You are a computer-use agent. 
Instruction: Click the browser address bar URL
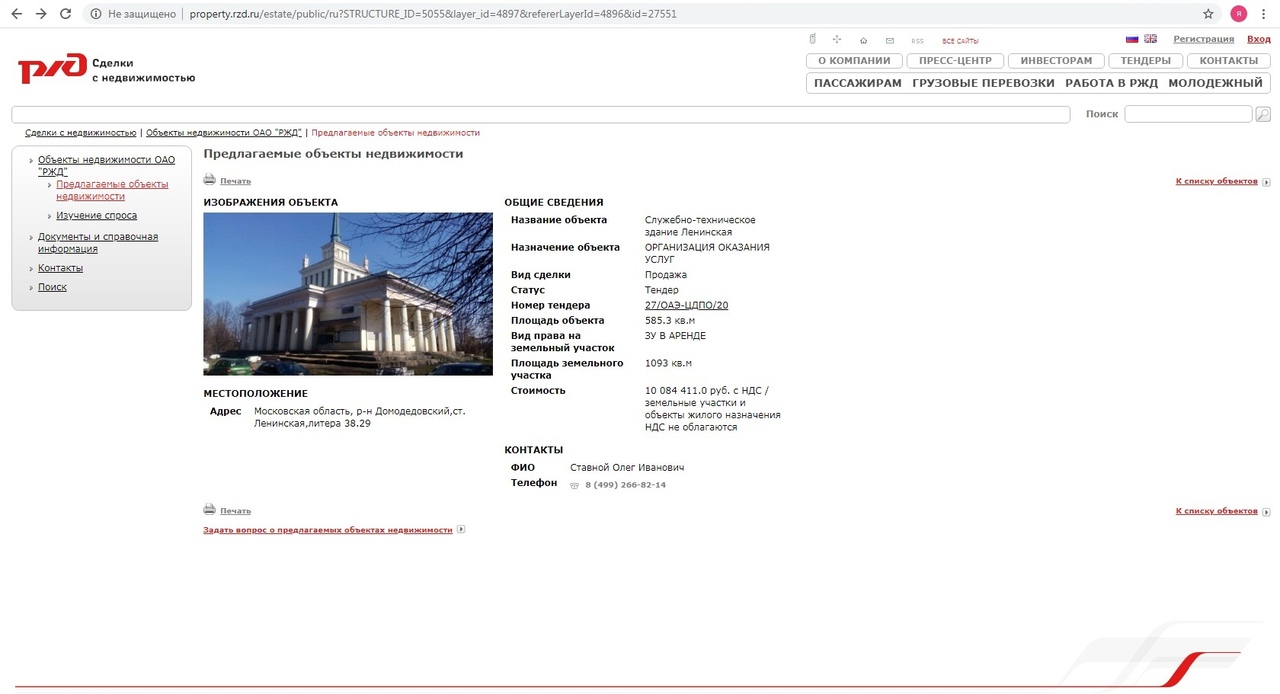433,14
